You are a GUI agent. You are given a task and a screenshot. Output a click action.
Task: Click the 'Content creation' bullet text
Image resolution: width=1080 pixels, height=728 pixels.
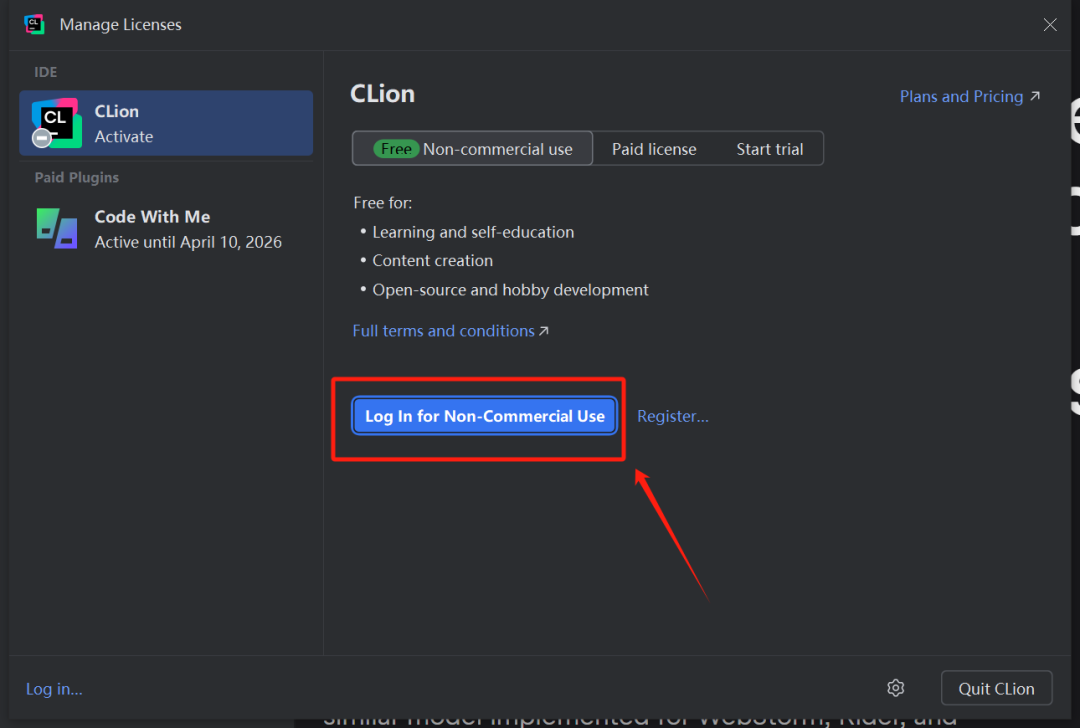pyautogui.click(x=433, y=260)
